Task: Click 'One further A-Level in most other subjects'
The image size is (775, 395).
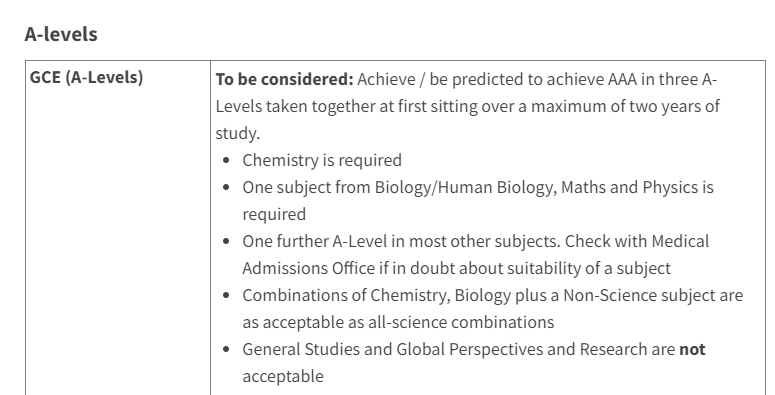Action: pos(401,241)
